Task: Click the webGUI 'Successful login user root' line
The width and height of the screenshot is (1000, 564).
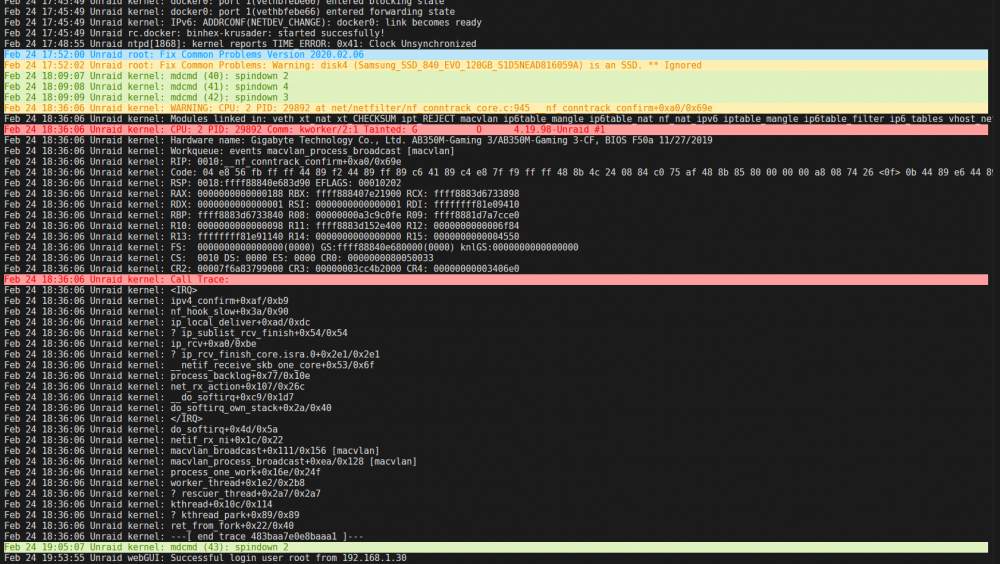Action: click(x=205, y=558)
